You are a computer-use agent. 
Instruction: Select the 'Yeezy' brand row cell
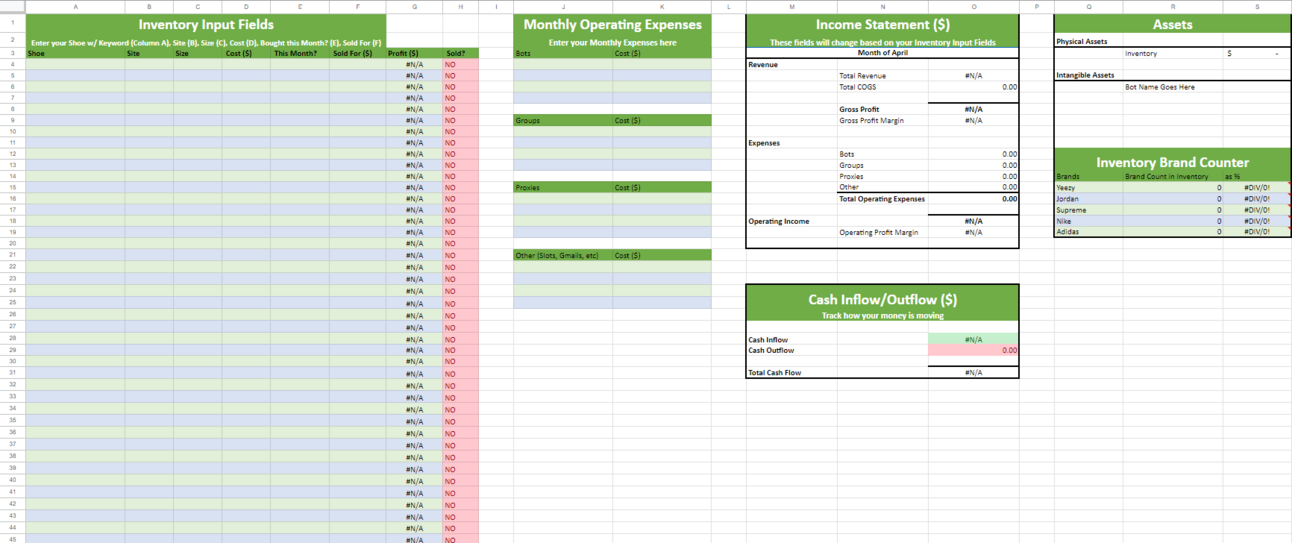[x=1089, y=187]
